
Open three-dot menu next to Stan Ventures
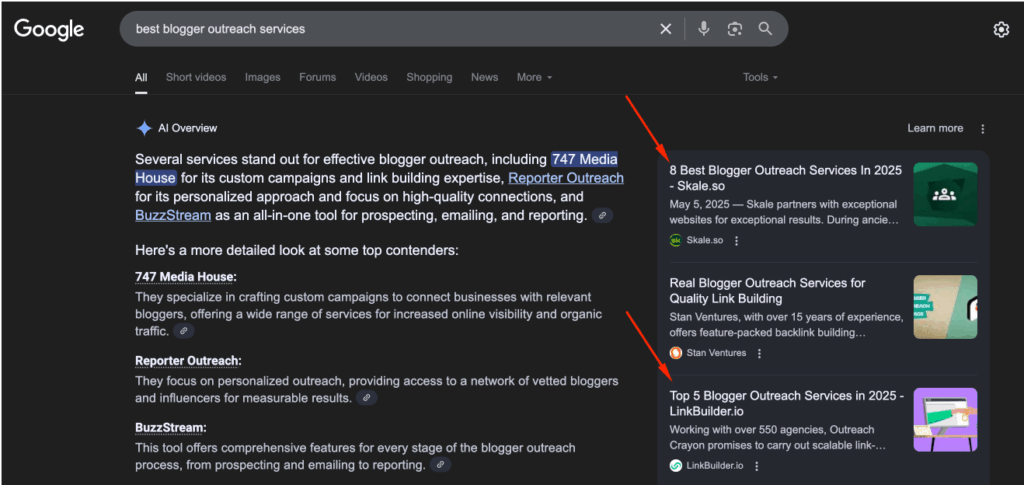[759, 353]
